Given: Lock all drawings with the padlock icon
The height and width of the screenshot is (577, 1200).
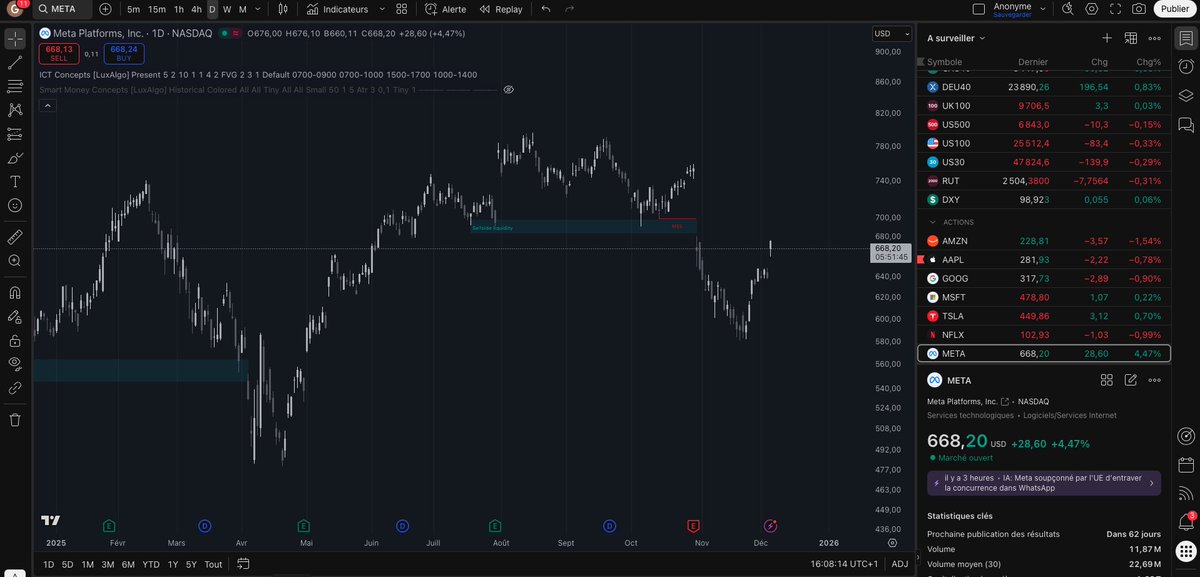Looking at the screenshot, I should coord(13,339).
